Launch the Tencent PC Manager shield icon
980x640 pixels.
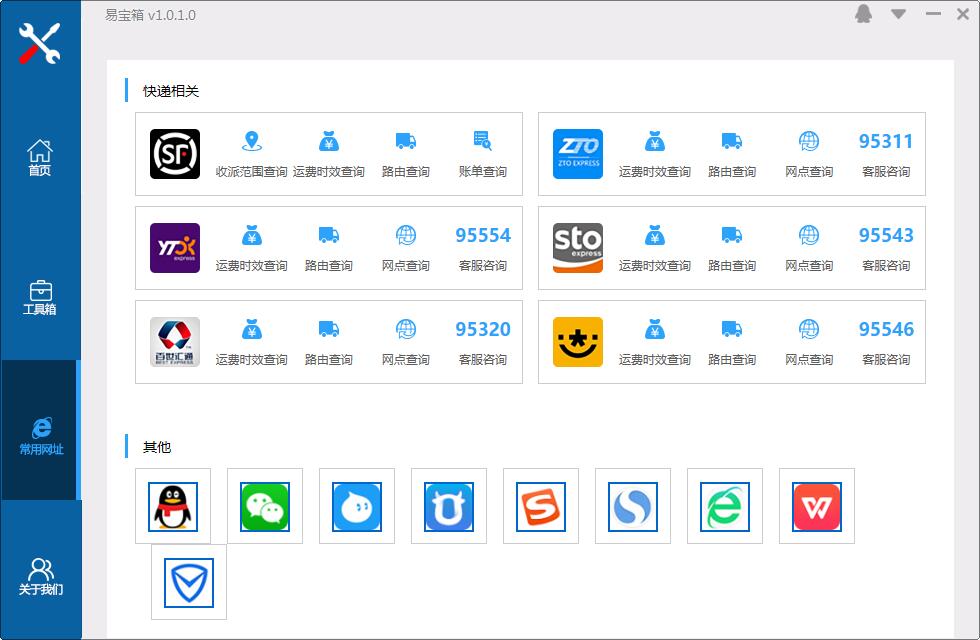pyautogui.click(x=189, y=583)
